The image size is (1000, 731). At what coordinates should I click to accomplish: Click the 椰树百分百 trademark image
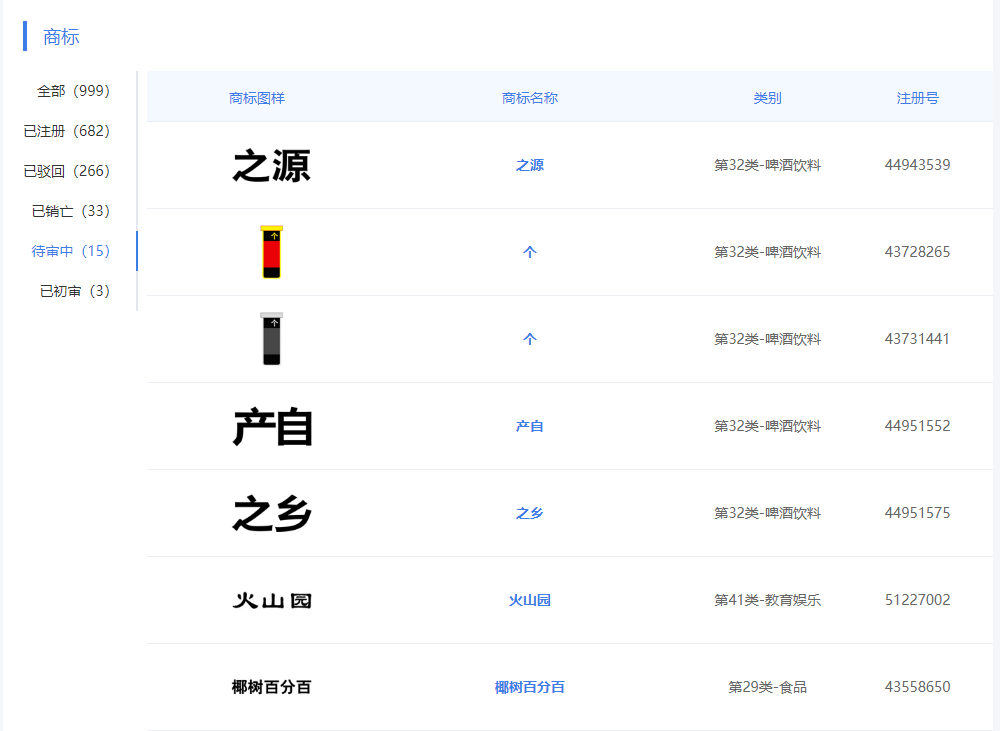click(x=271, y=687)
